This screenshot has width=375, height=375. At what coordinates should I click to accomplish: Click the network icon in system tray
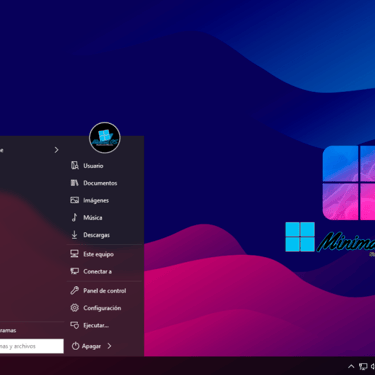pyautogui.click(x=363, y=367)
